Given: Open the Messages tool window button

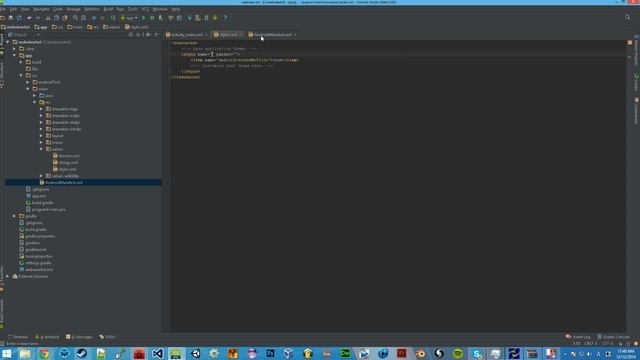Looking at the screenshot, I should (79, 337).
